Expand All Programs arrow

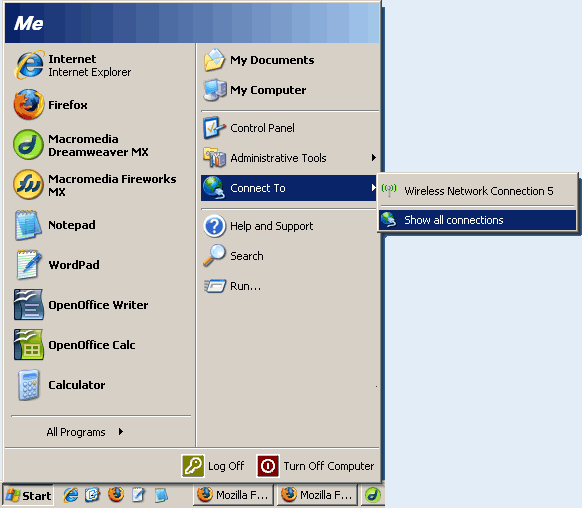coord(121,432)
